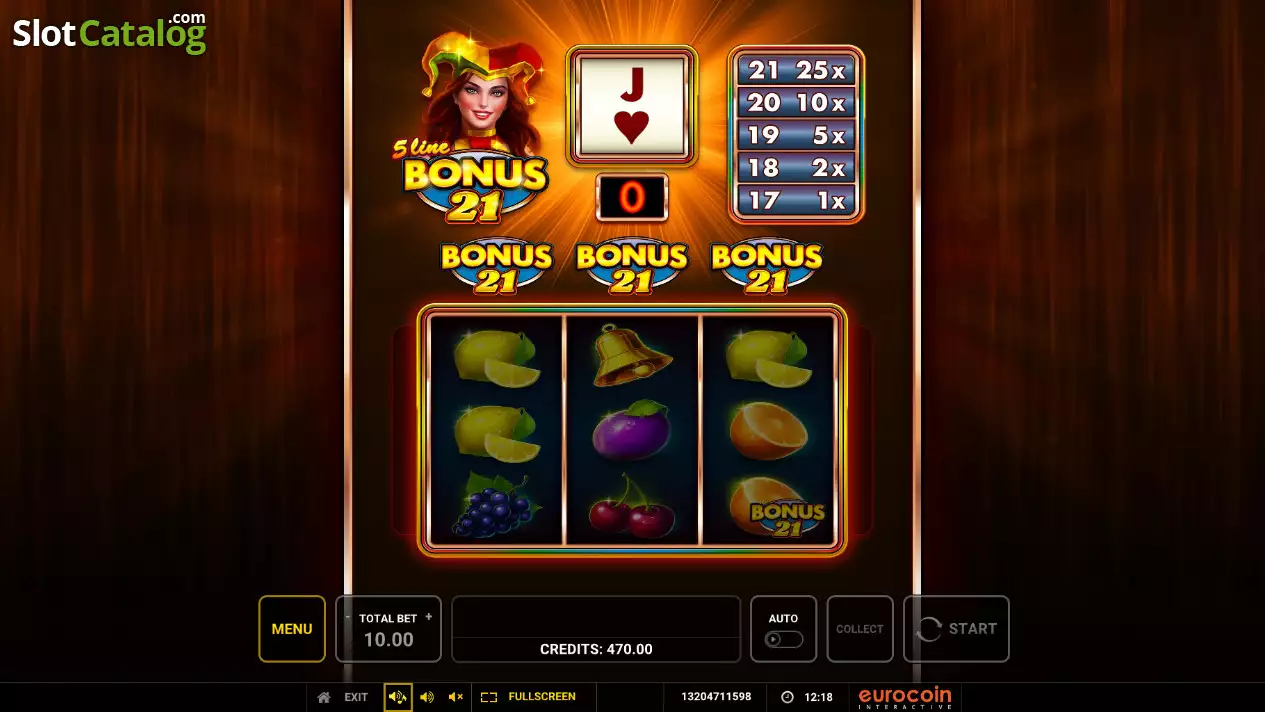This screenshot has width=1265, height=712.
Task: Click the FULLSCREEN text label
Action: pyautogui.click(x=542, y=697)
